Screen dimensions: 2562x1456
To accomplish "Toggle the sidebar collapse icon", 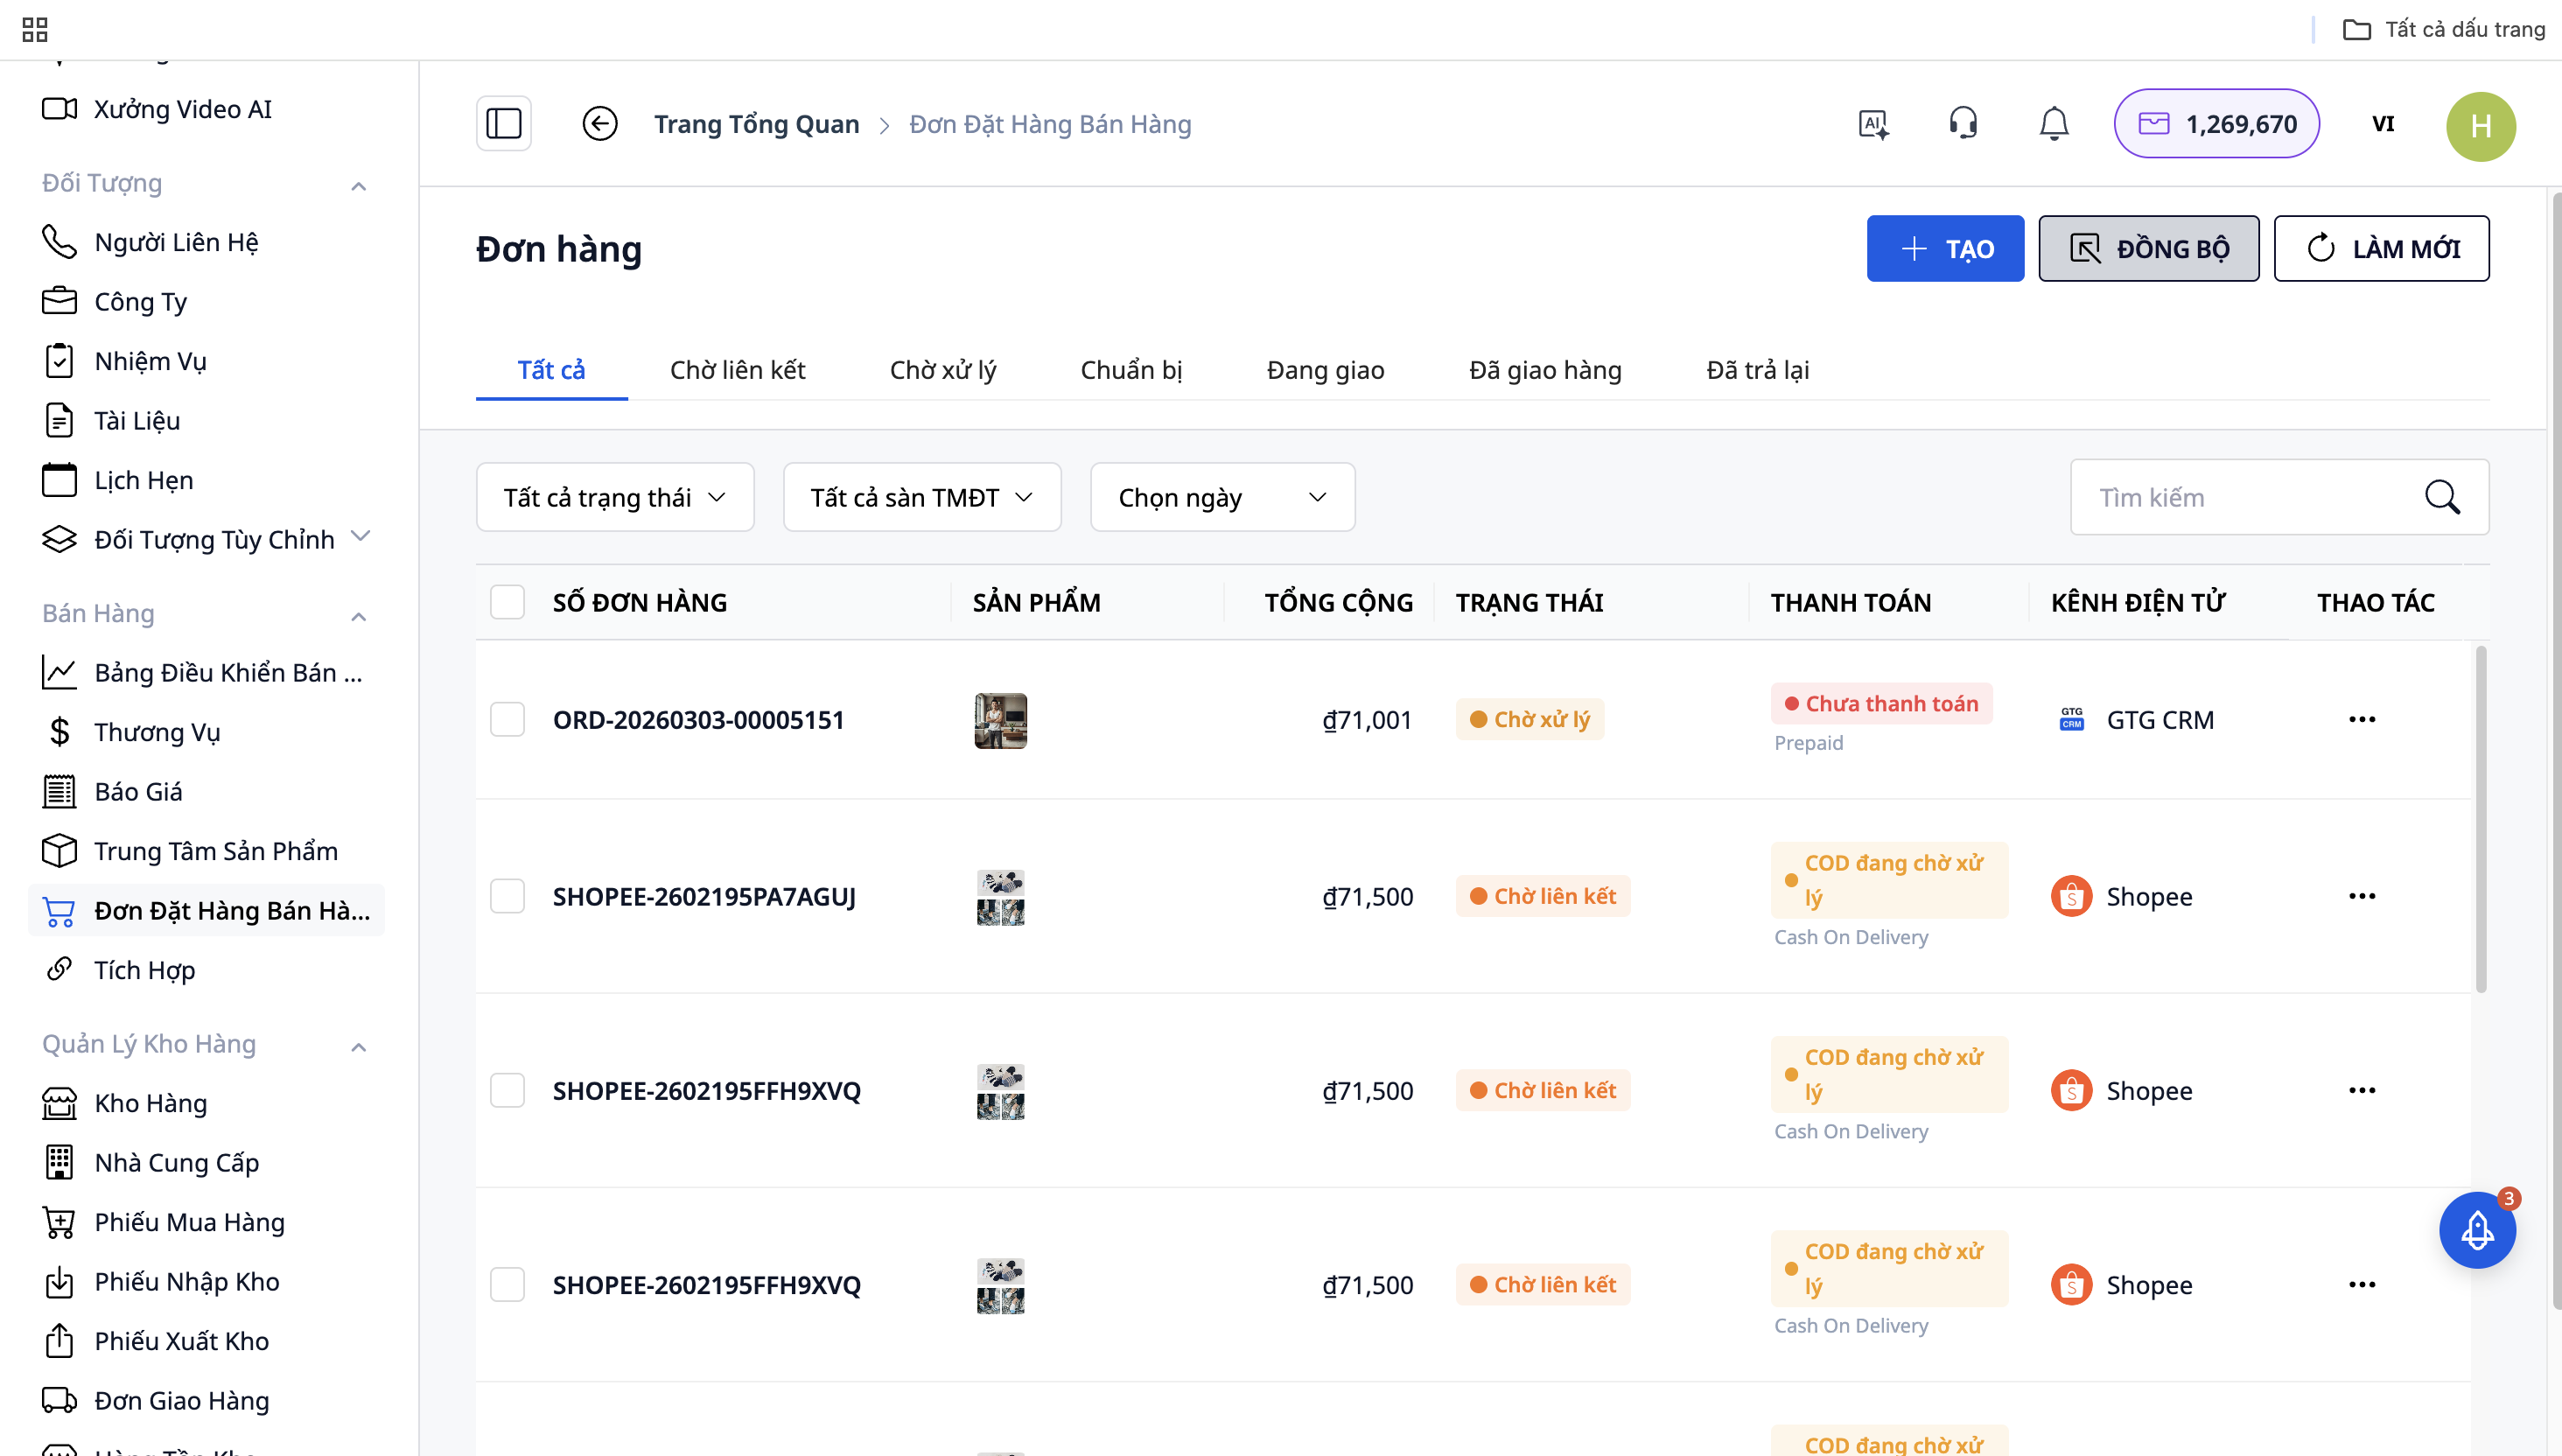I will click(x=503, y=124).
